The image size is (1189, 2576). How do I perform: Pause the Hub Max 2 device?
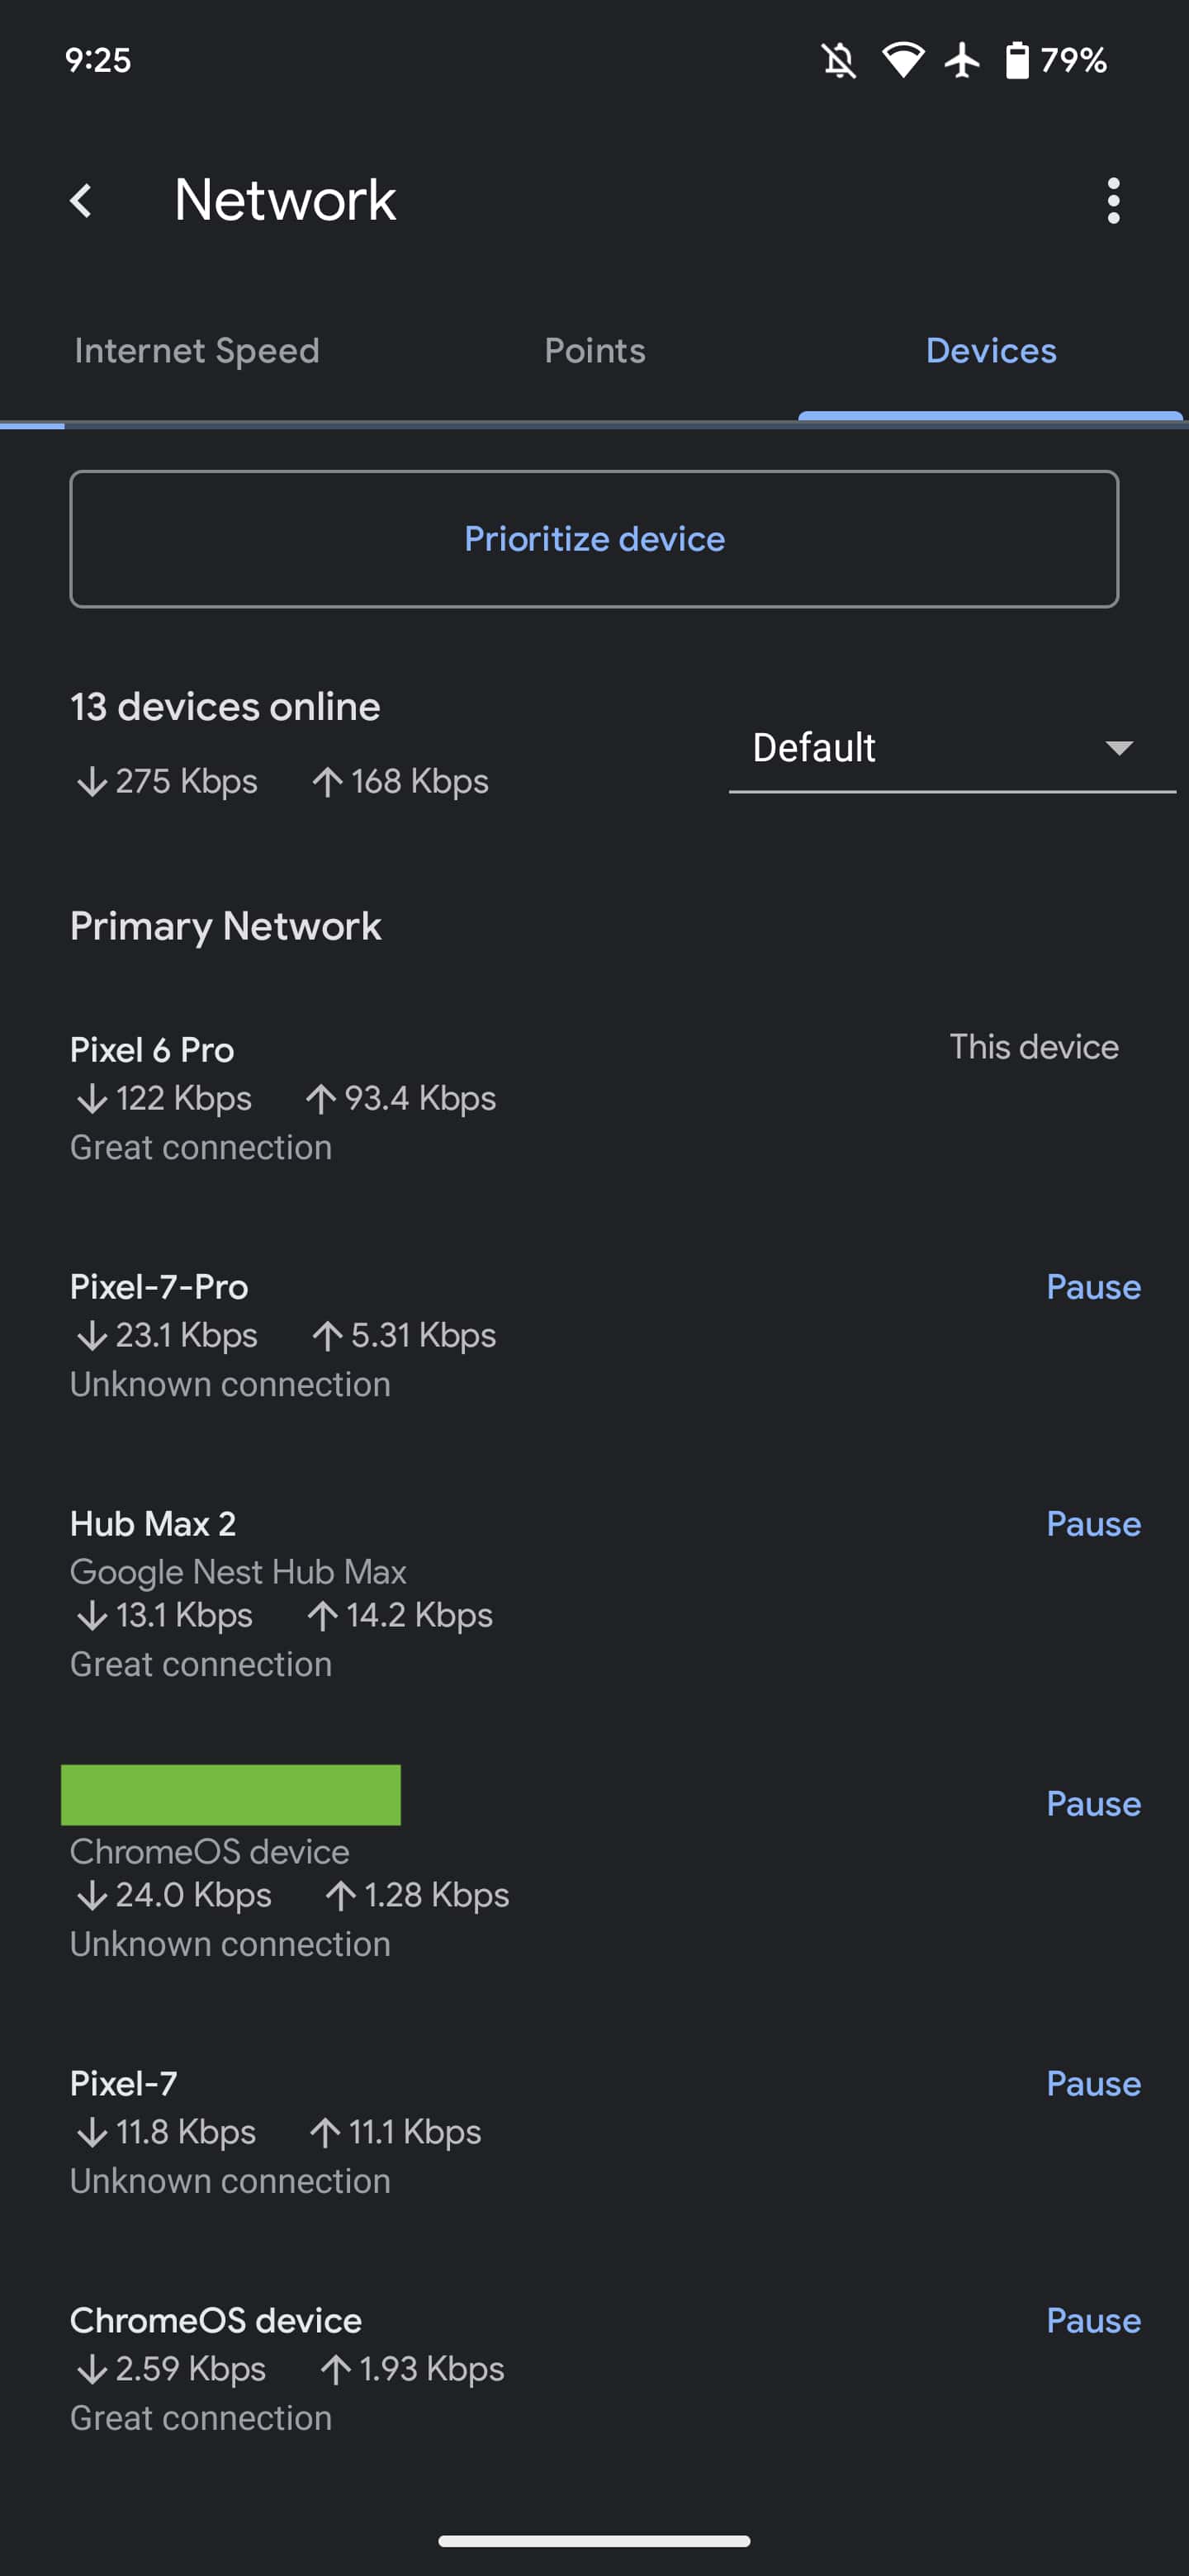coord(1092,1524)
